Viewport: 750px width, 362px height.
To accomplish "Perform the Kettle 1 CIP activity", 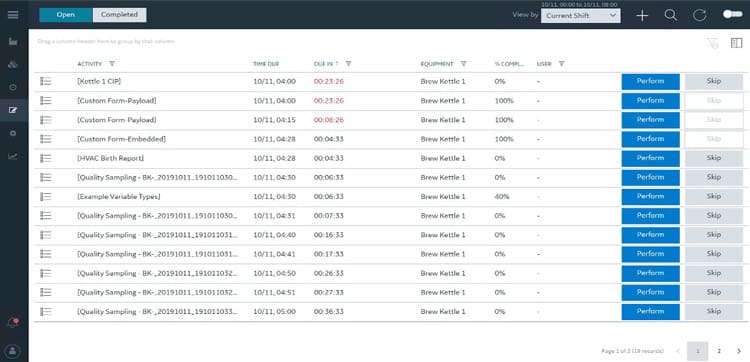I will coord(651,82).
